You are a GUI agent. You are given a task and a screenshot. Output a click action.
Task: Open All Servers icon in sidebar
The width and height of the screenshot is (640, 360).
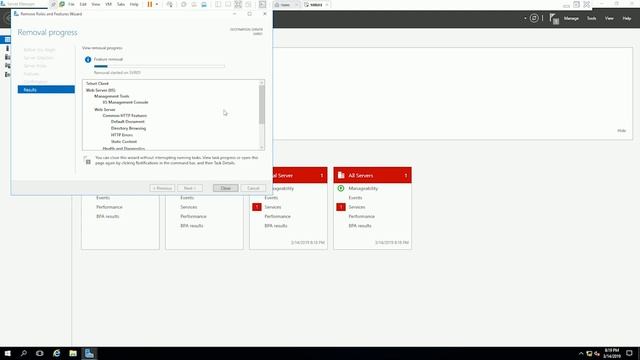click(7, 57)
